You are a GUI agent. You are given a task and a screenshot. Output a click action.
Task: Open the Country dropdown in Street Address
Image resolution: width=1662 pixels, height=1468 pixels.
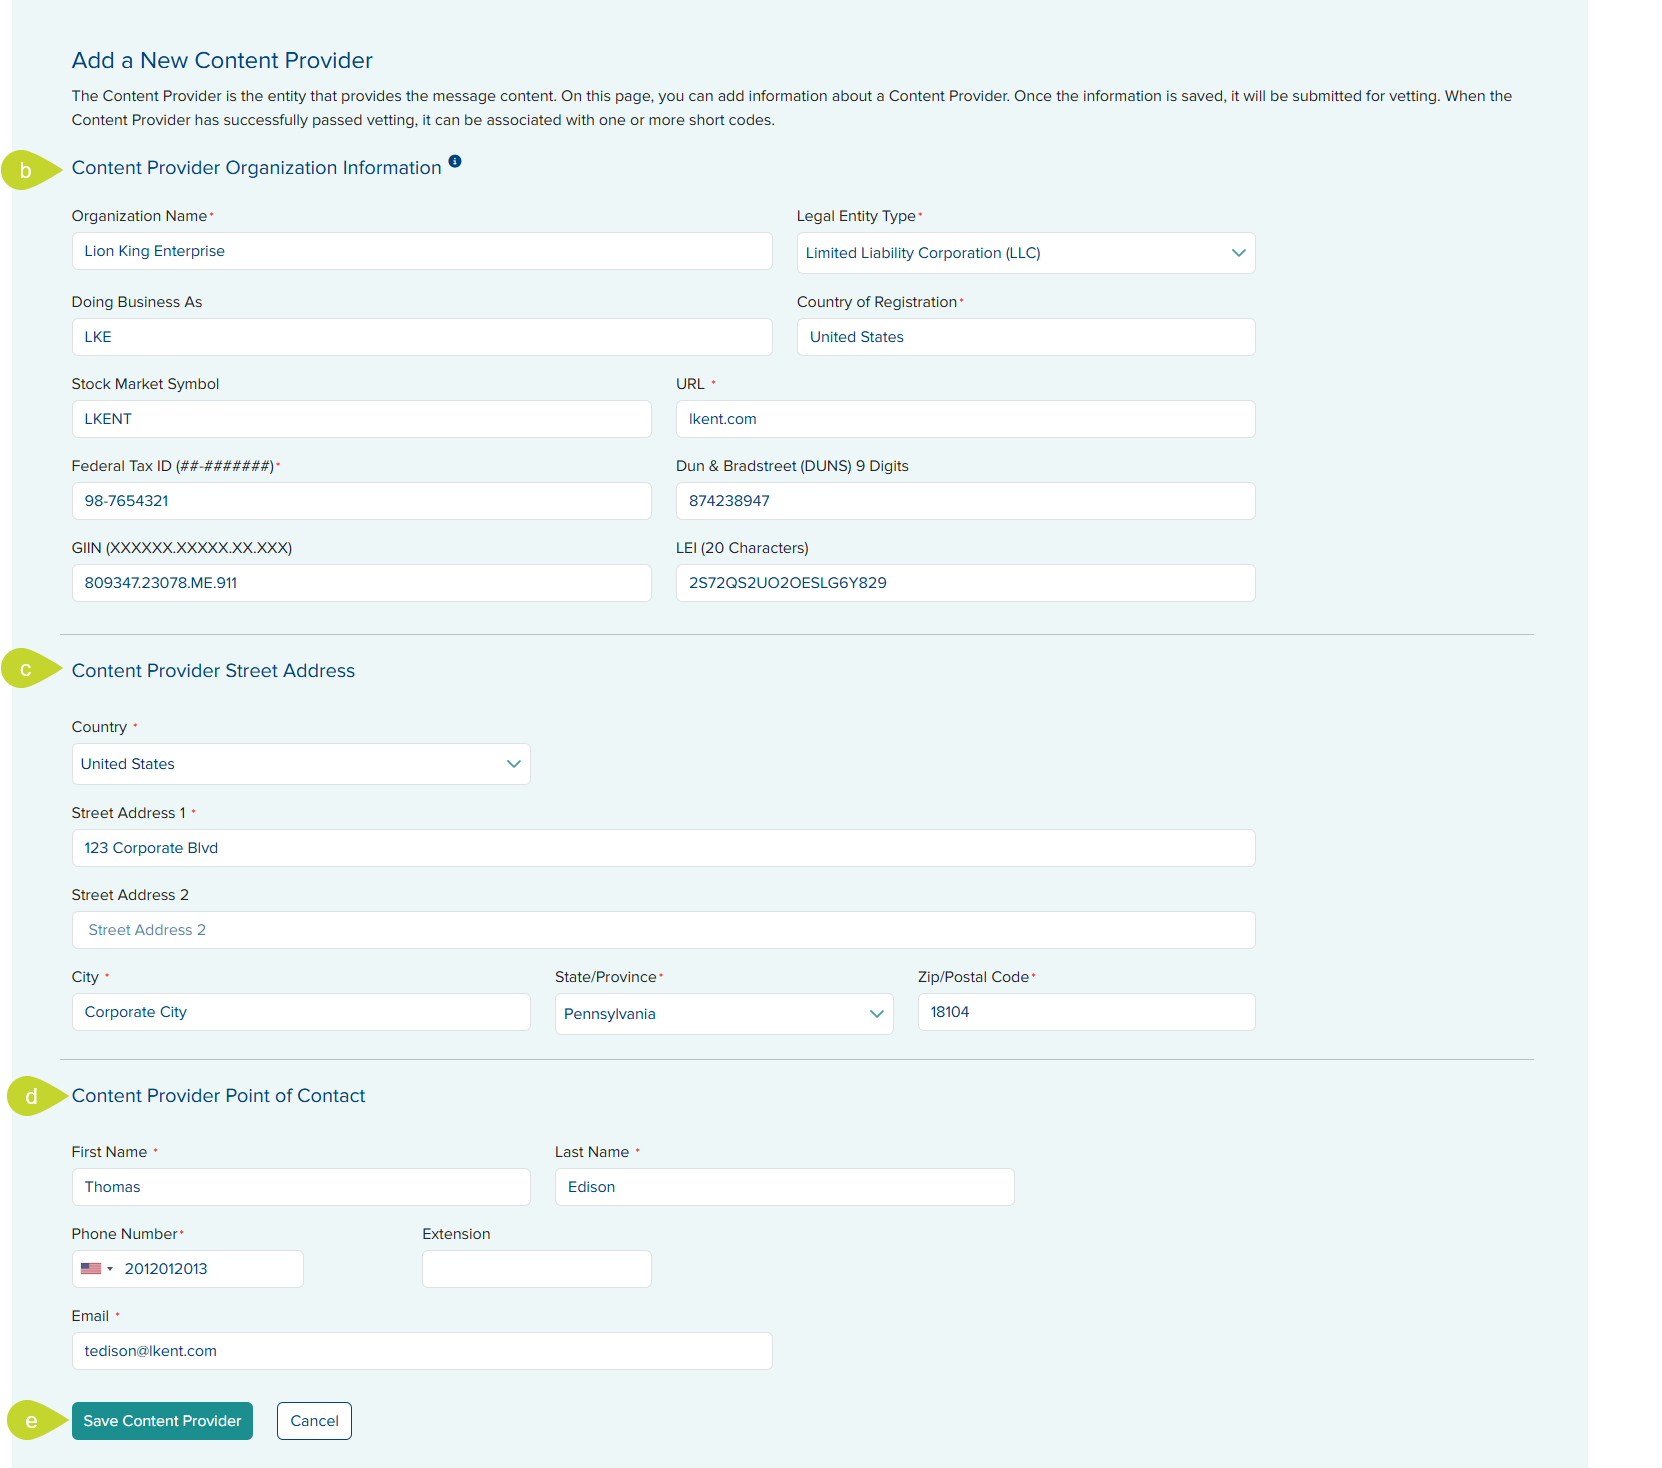(301, 764)
